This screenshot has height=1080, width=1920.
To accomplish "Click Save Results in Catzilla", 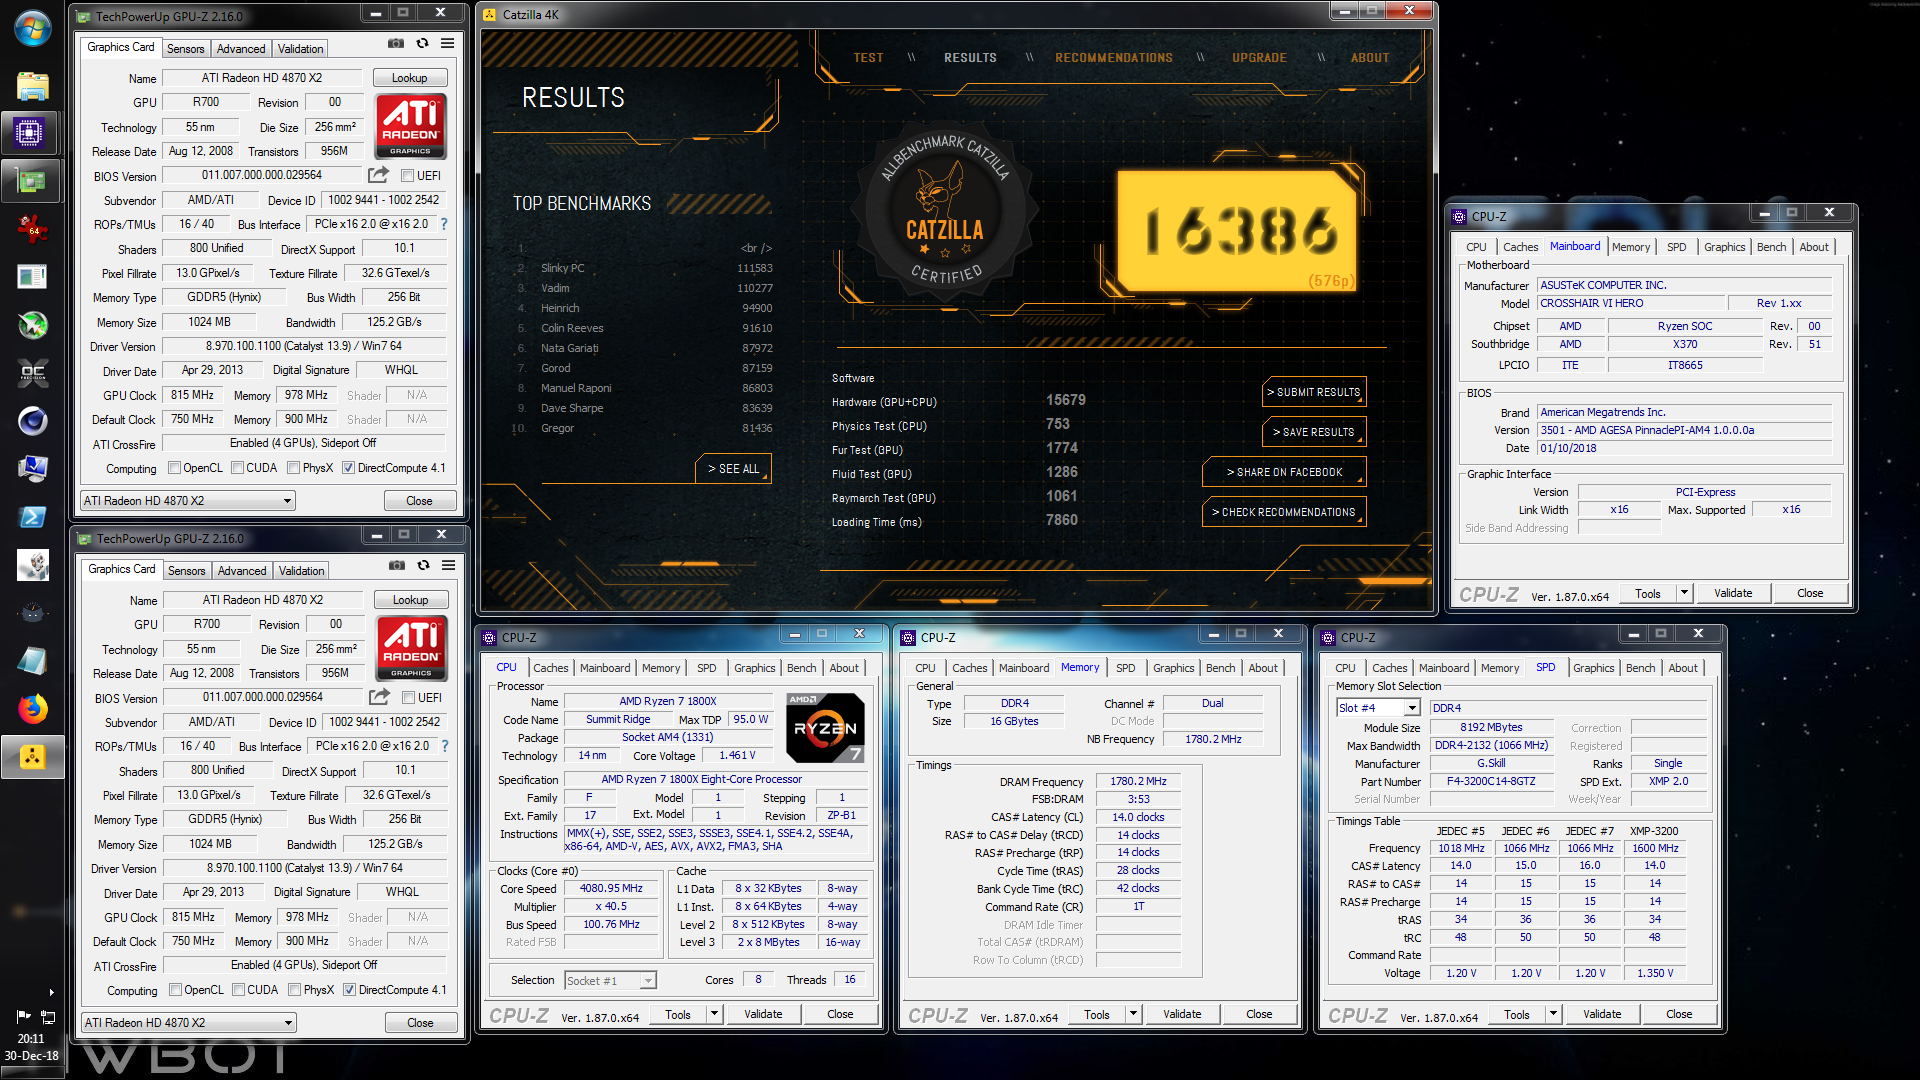I will [1313, 432].
